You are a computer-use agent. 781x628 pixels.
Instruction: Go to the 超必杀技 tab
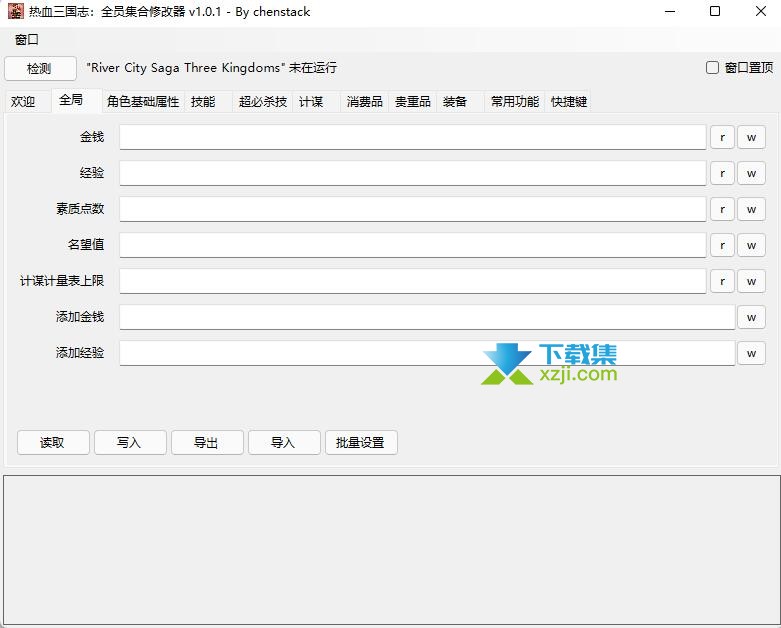click(x=262, y=102)
